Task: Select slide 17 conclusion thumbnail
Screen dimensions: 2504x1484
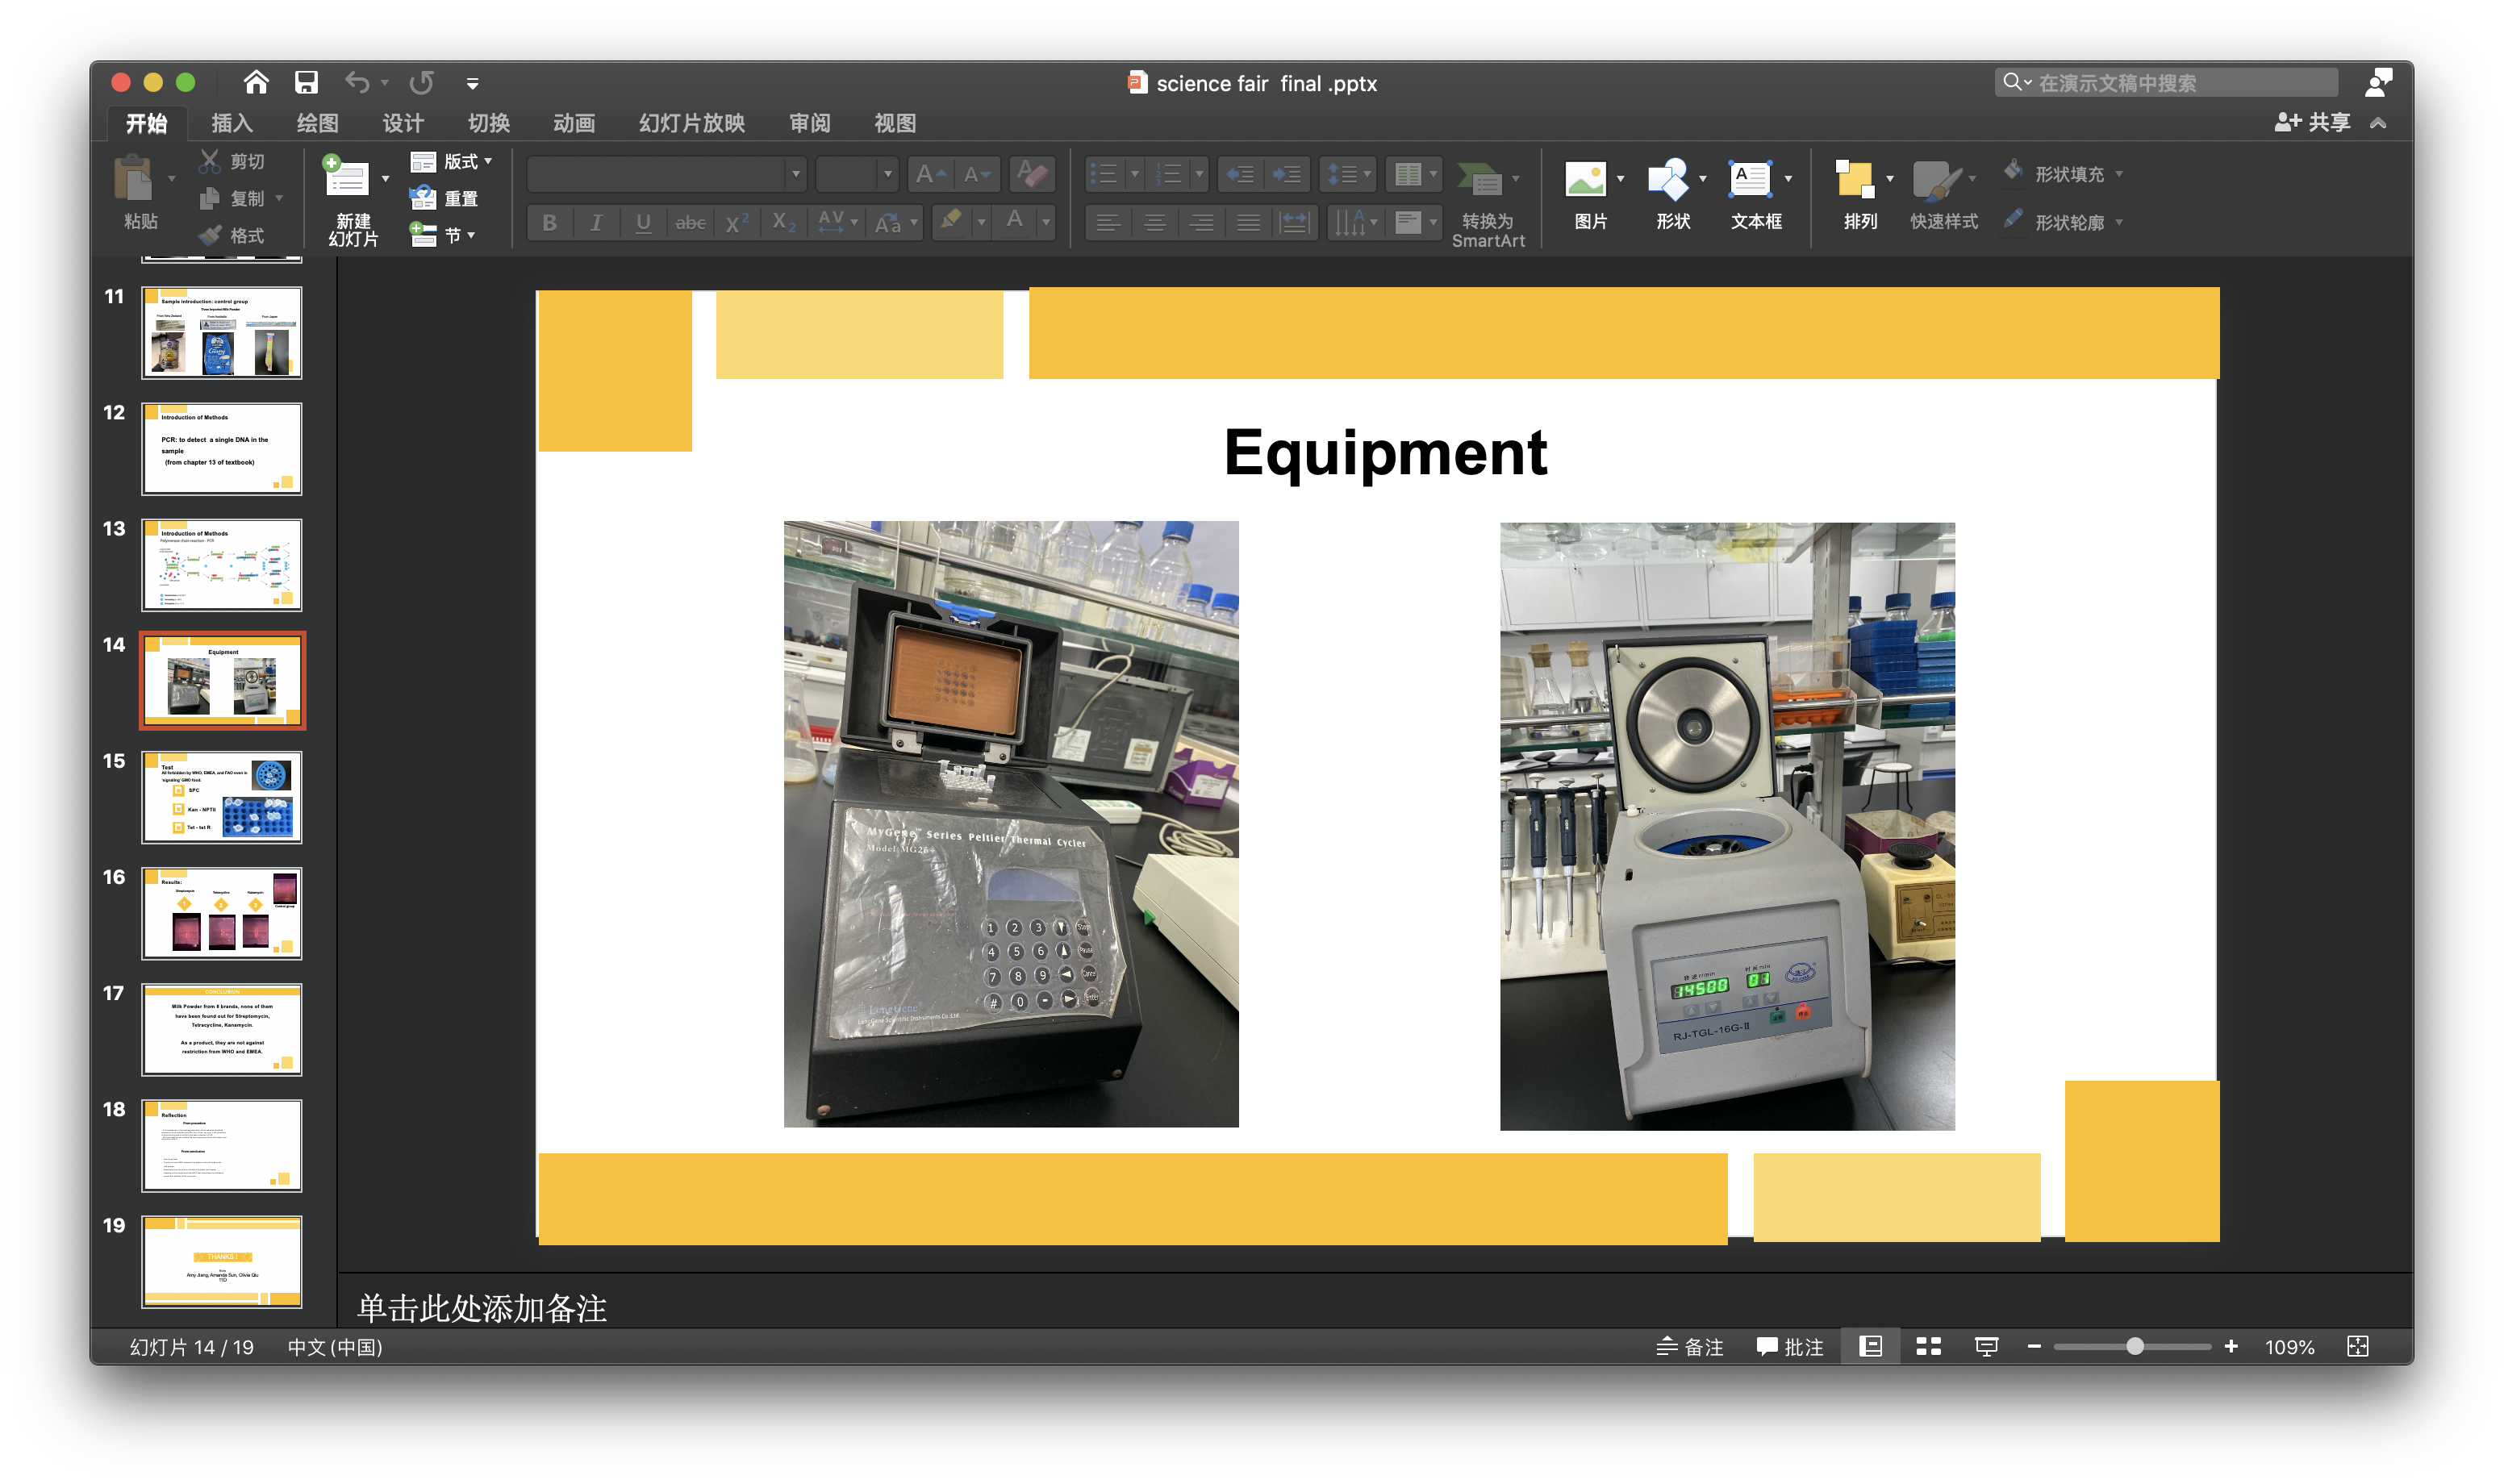Action: [221, 1029]
